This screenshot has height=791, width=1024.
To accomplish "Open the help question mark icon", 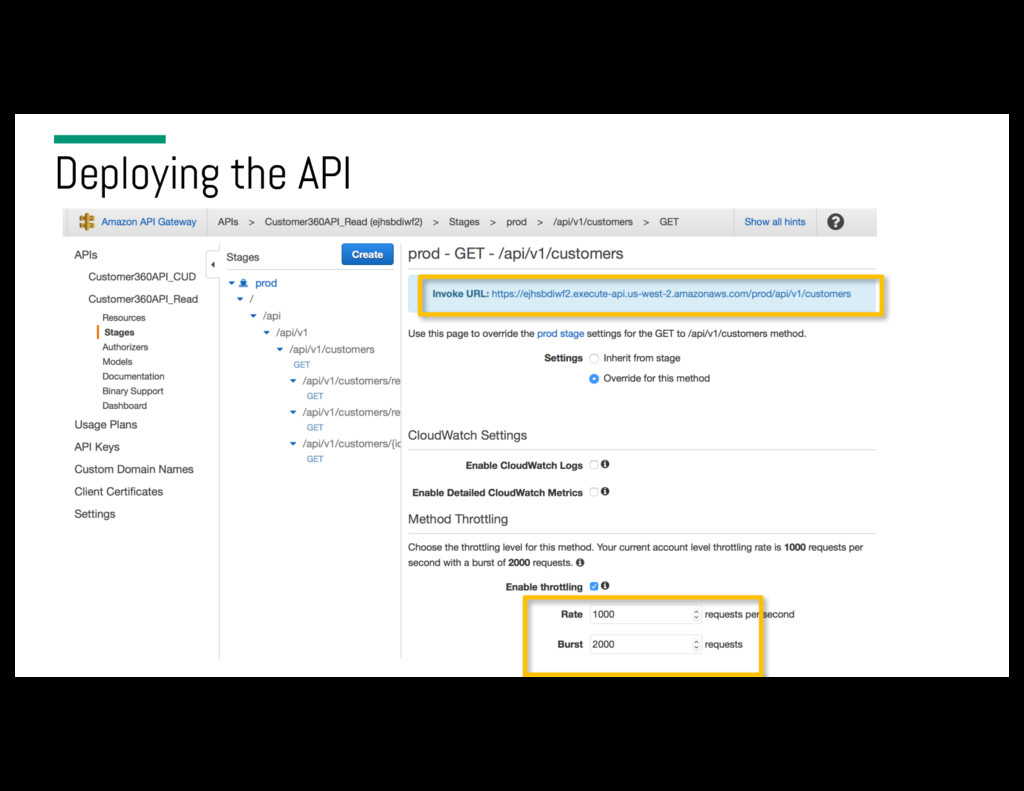I will [x=835, y=222].
